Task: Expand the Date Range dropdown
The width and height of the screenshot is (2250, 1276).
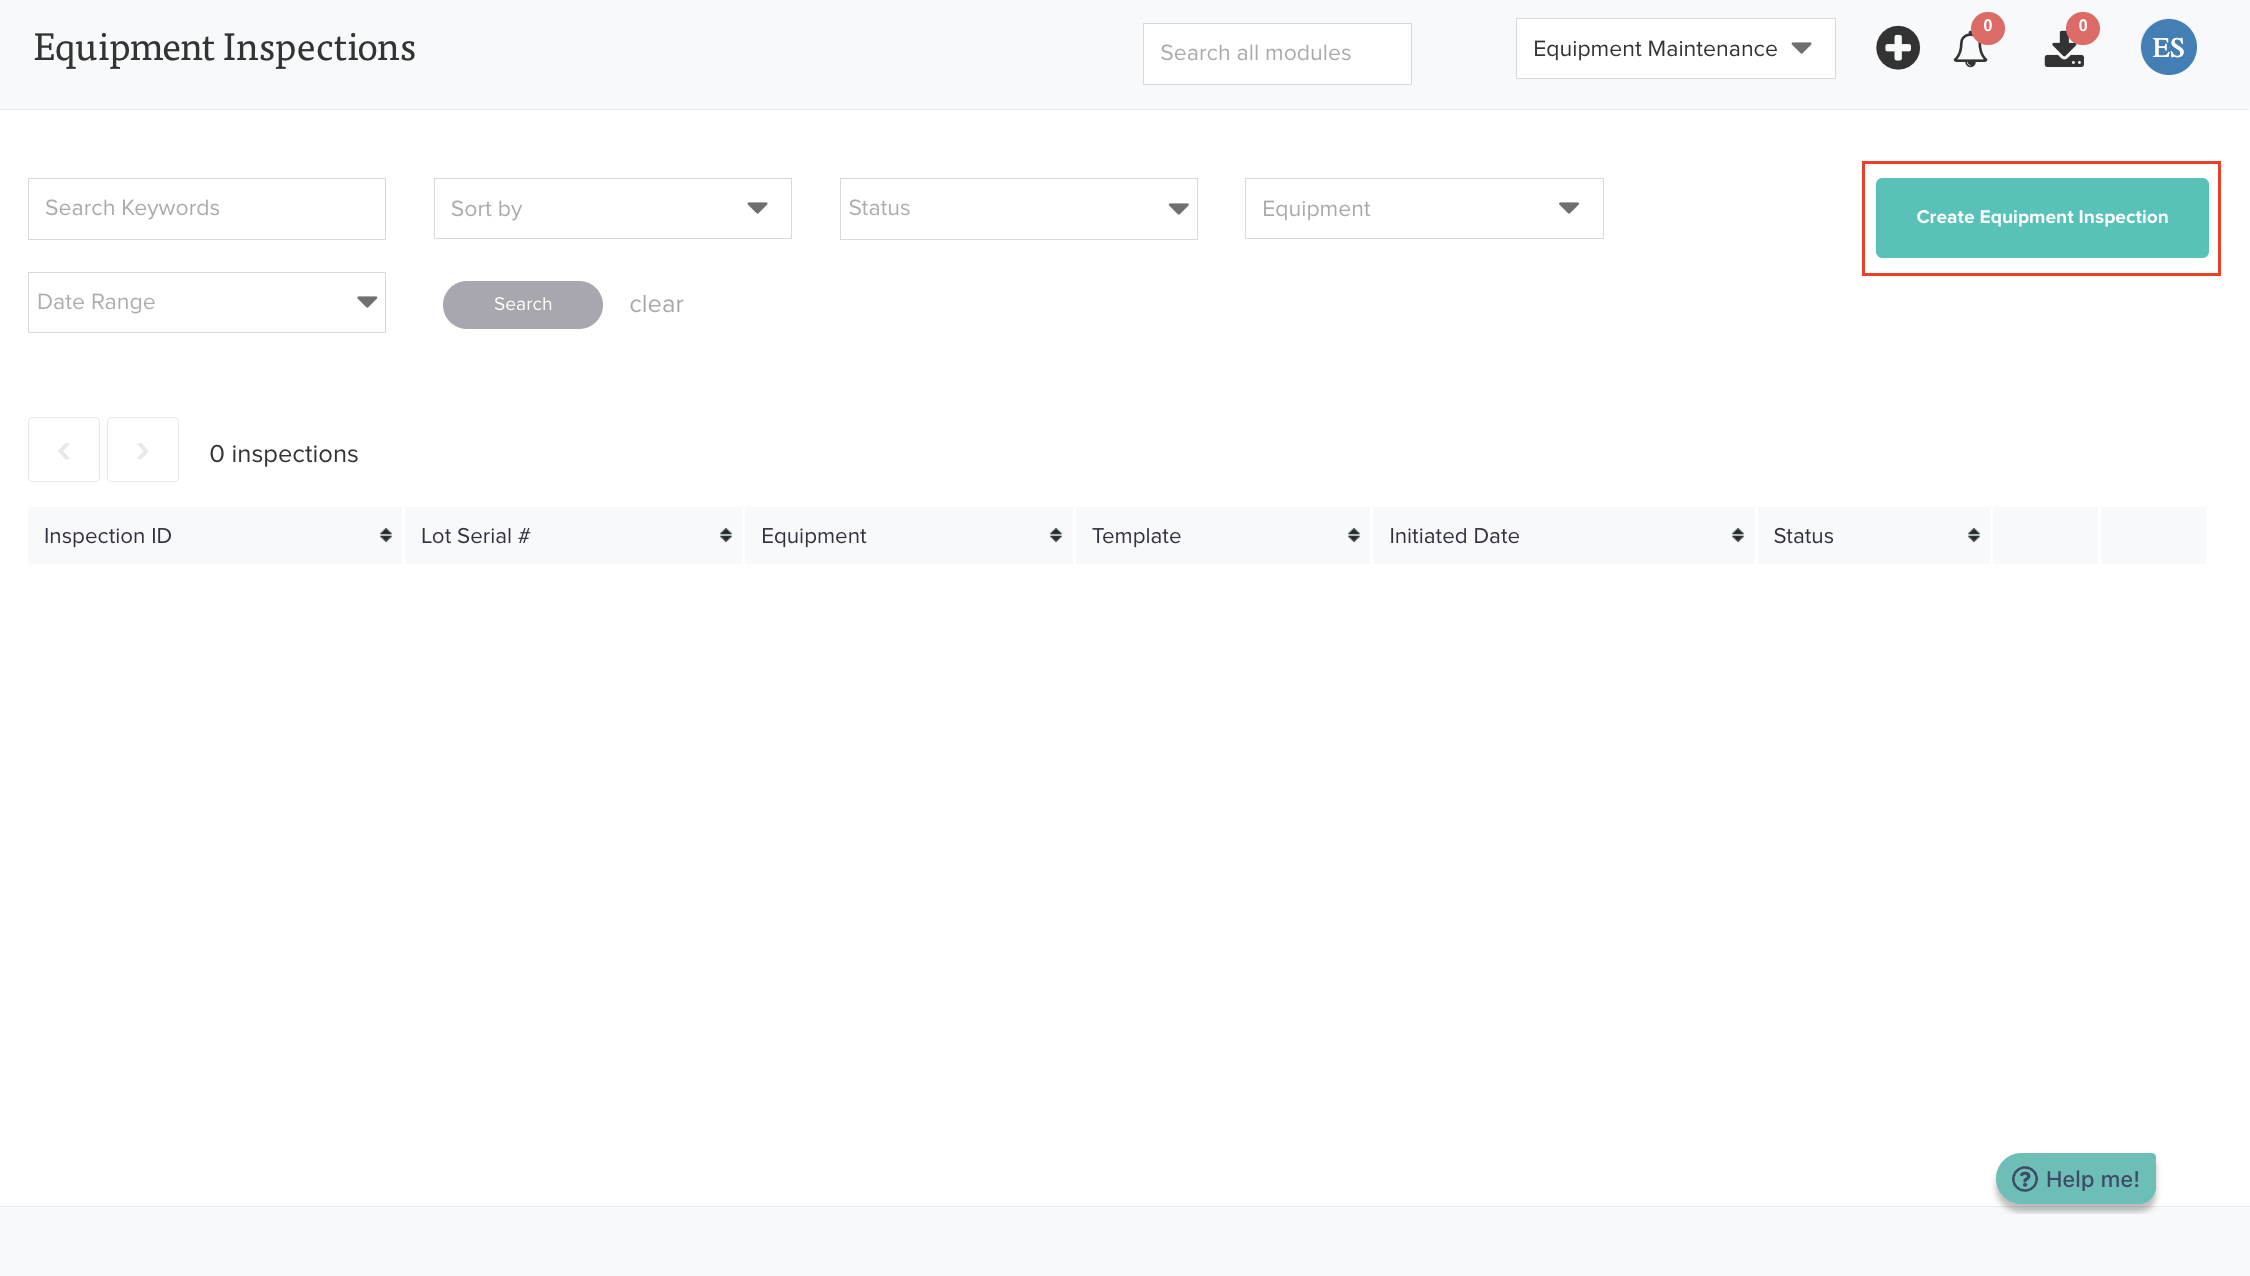Action: coord(206,303)
